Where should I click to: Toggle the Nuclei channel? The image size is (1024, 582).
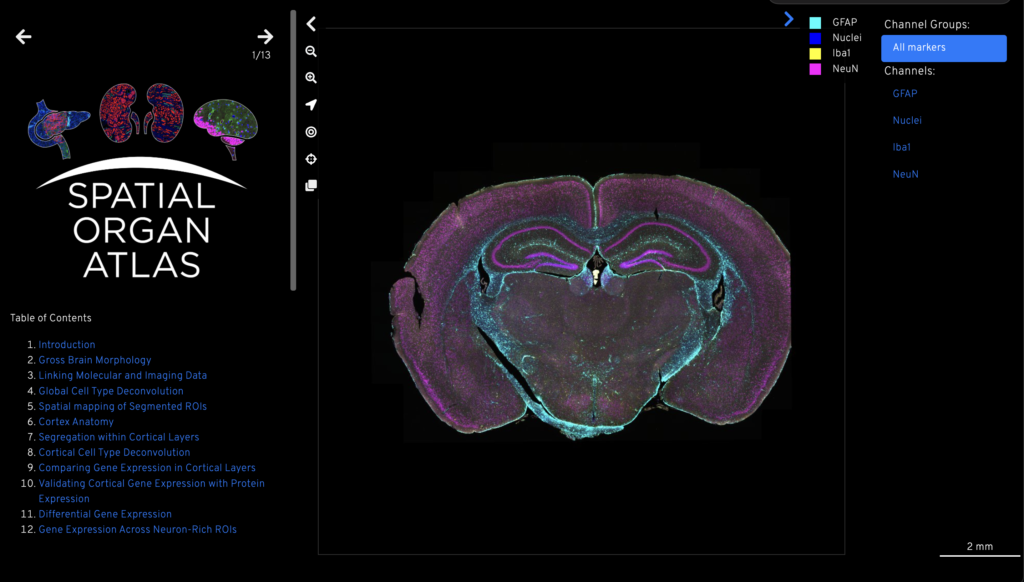tap(907, 121)
